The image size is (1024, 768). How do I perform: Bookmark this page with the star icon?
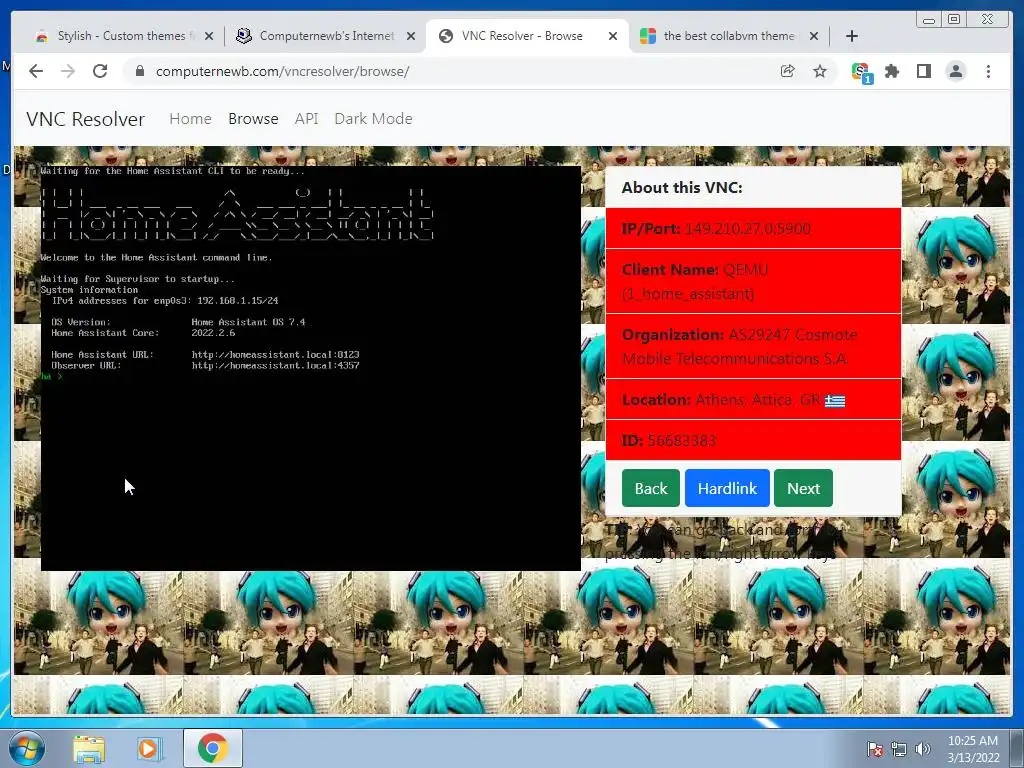coord(820,71)
